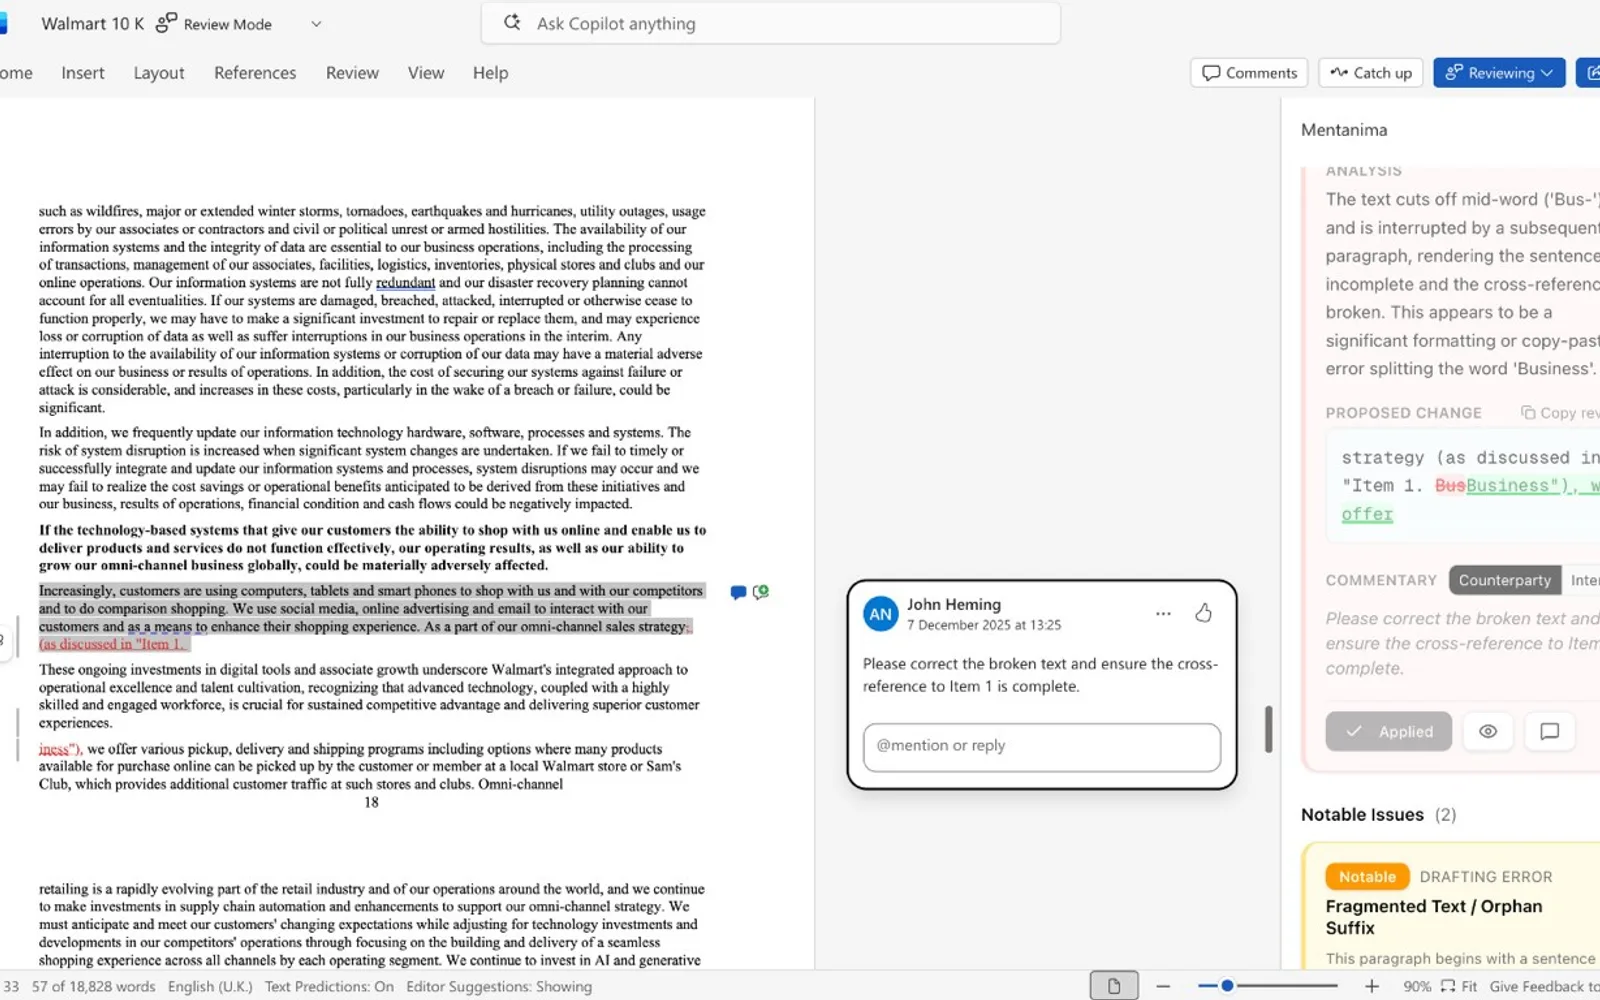
Task: Open the Comments pane button
Action: pos(1249,73)
